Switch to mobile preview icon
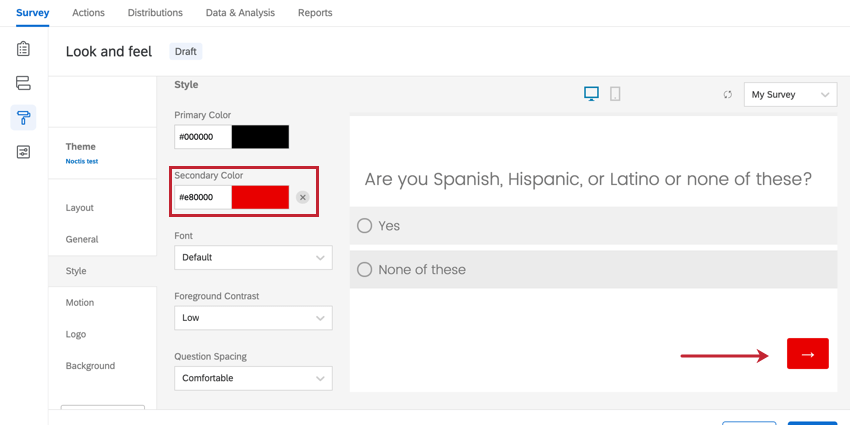Image resolution: width=850 pixels, height=425 pixels. click(x=615, y=94)
